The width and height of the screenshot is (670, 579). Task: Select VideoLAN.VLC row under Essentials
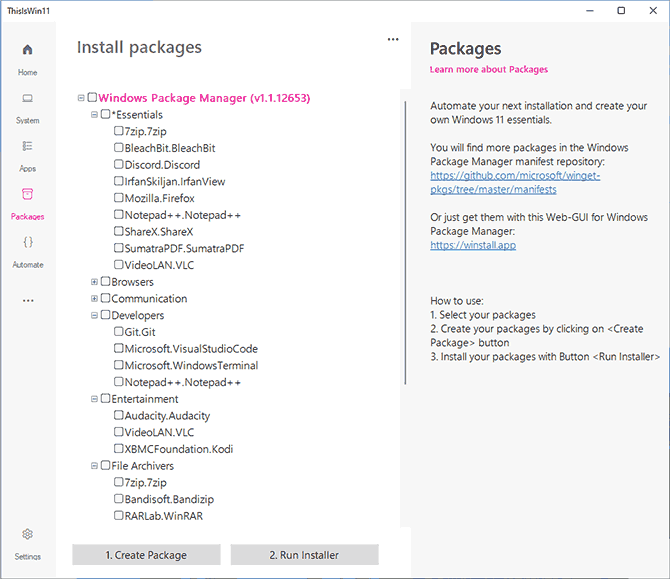click(x=159, y=265)
